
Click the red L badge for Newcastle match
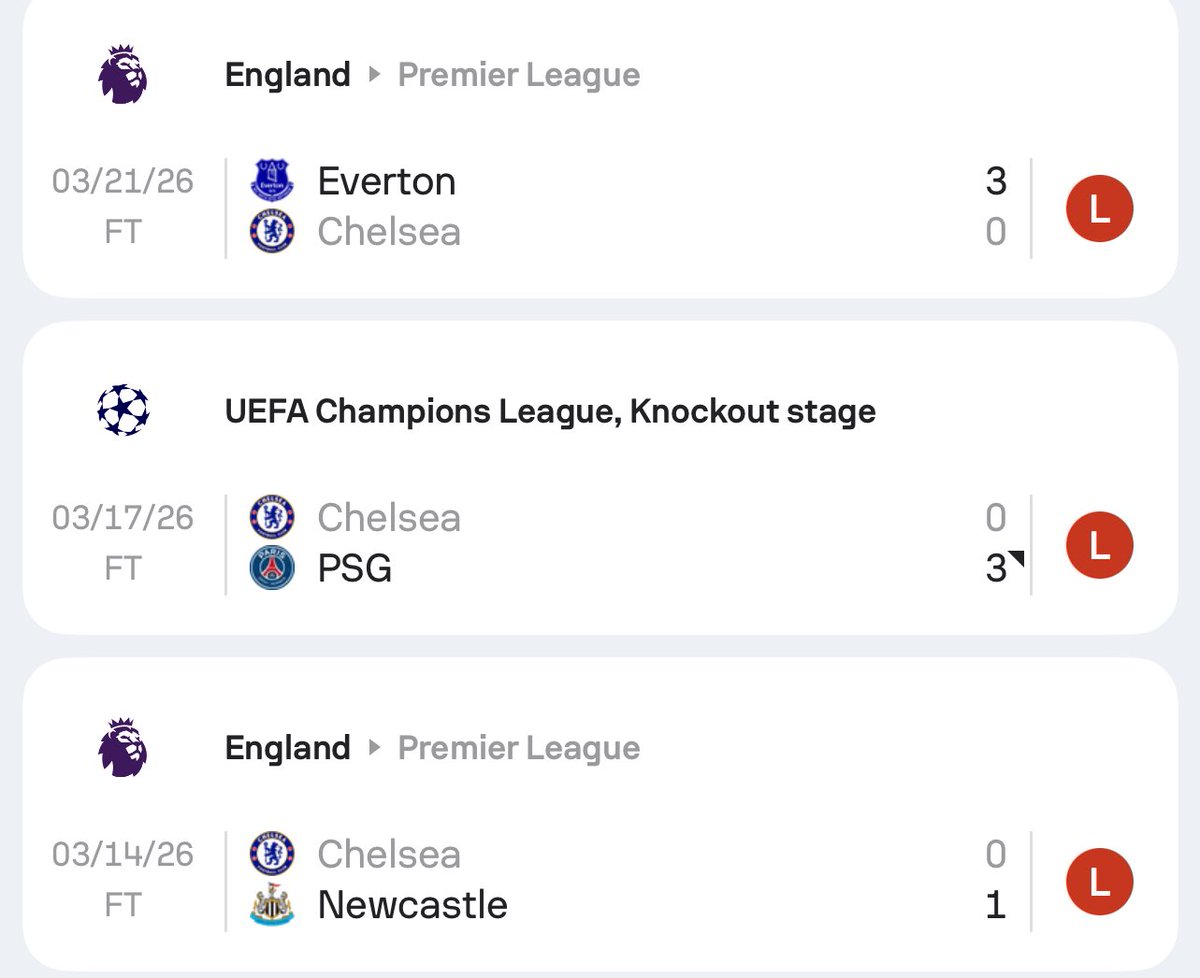click(x=1099, y=882)
